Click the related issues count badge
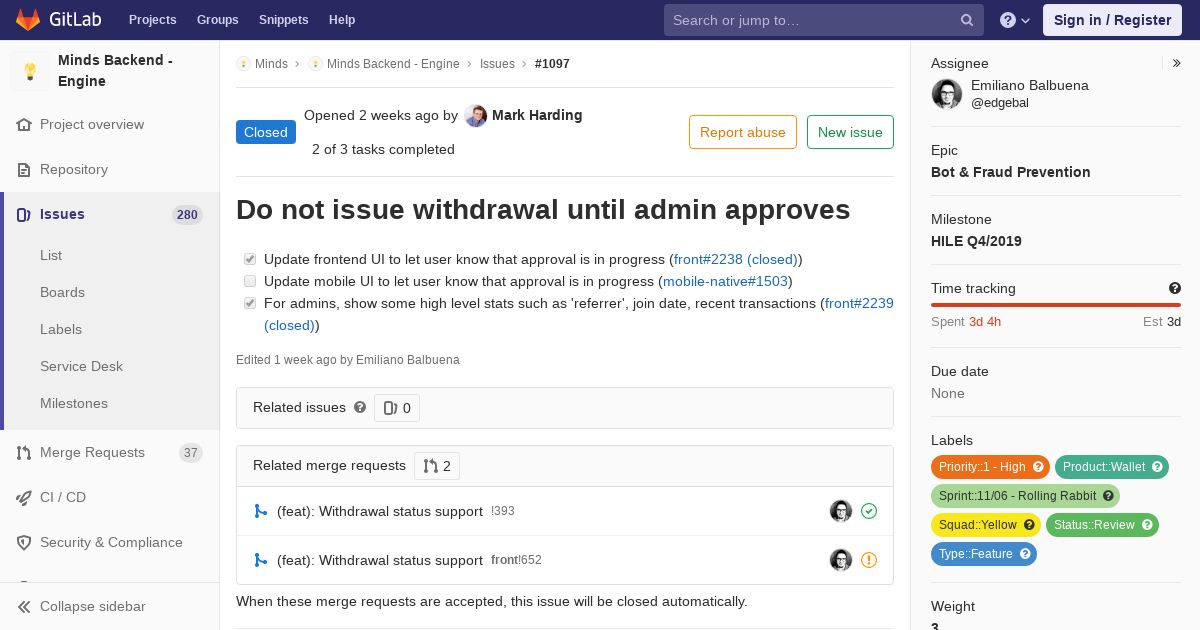Viewport: 1200px width, 630px height. (x=397, y=408)
